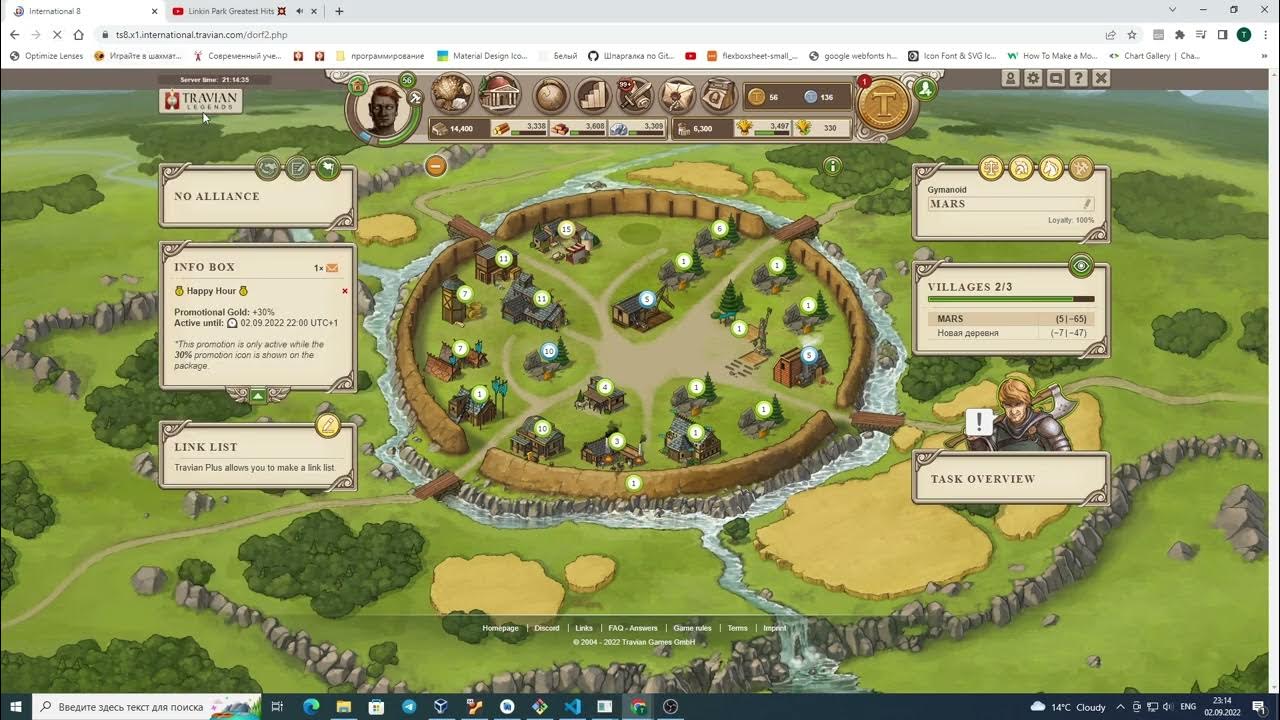Open the Task Overview panel

[x=1010, y=479]
